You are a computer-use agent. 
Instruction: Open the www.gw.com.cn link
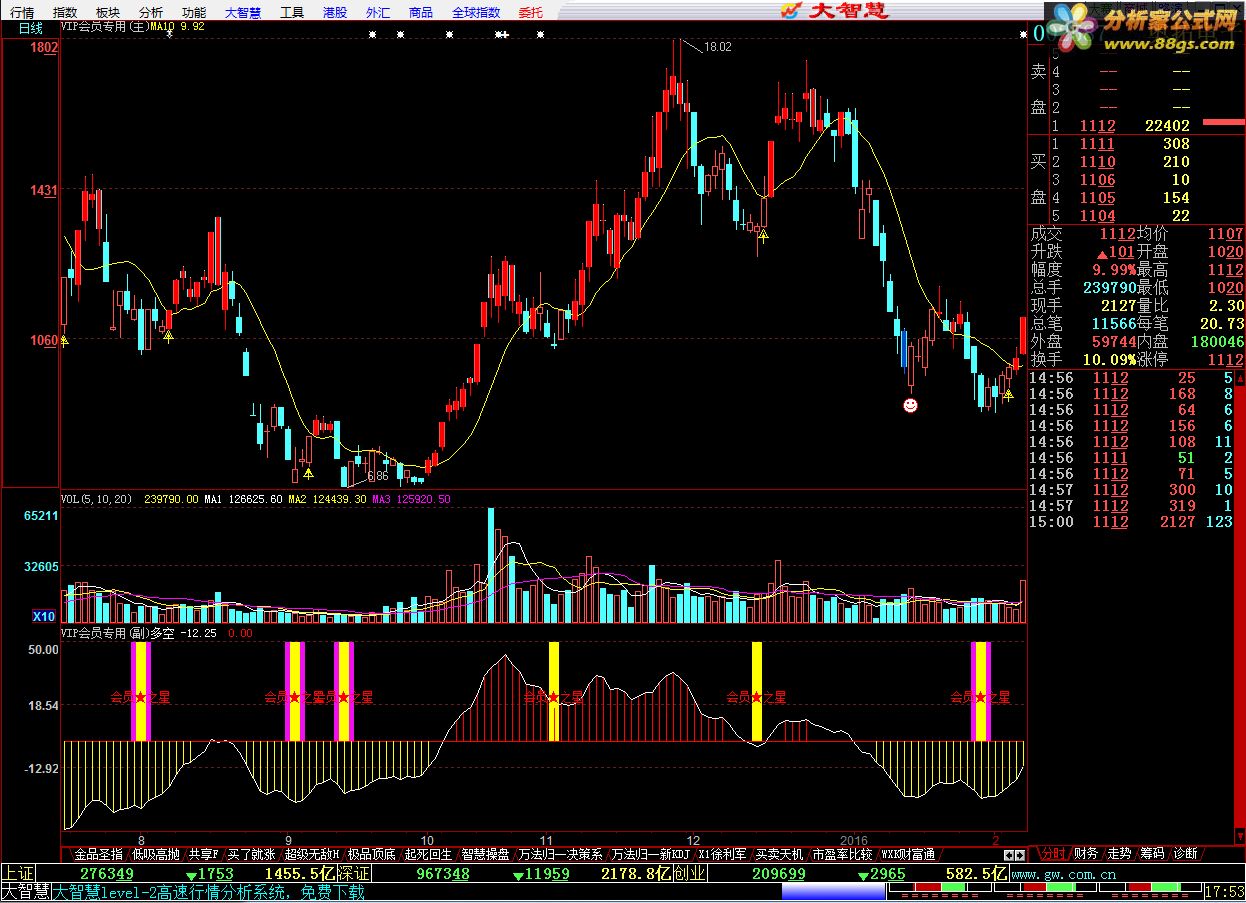(x=1063, y=873)
